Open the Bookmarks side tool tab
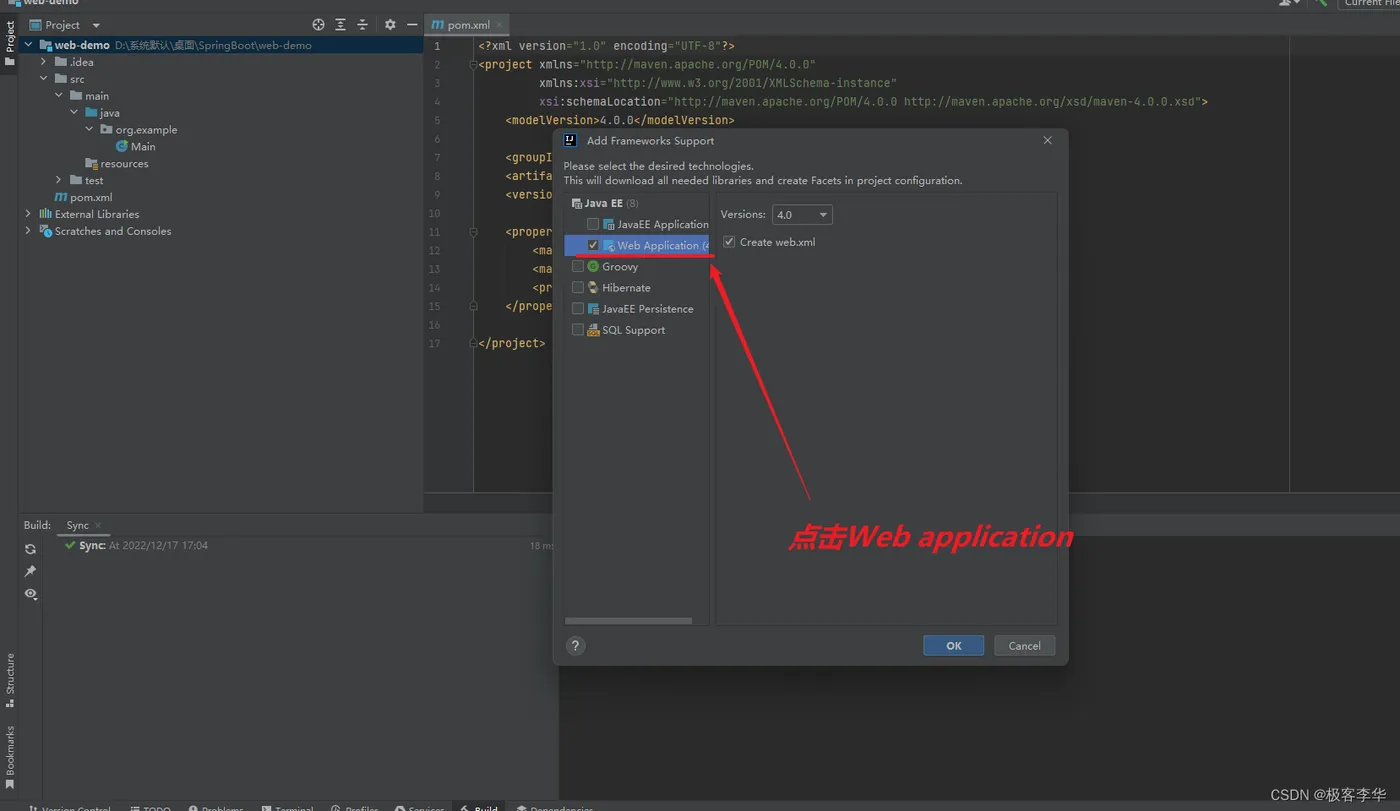This screenshot has width=1400, height=811. click(x=10, y=758)
